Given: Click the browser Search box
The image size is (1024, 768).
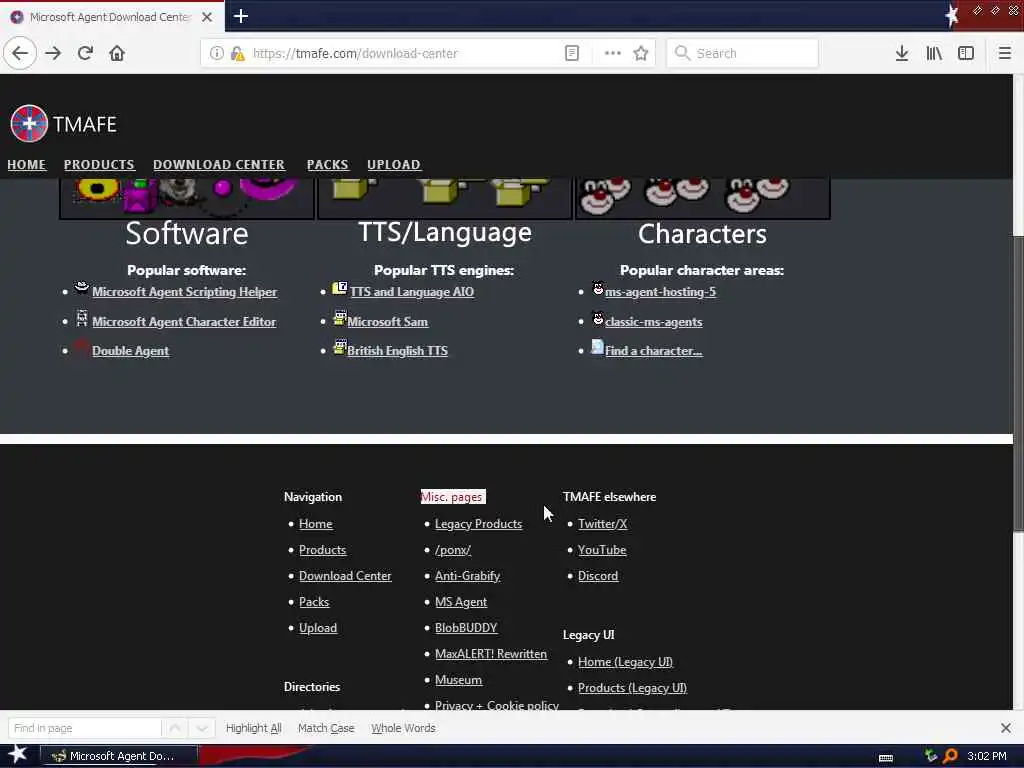Looking at the screenshot, I should tap(742, 53).
